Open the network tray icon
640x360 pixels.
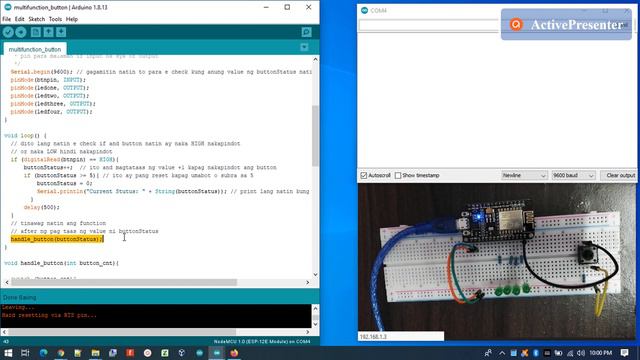[x=570, y=353]
